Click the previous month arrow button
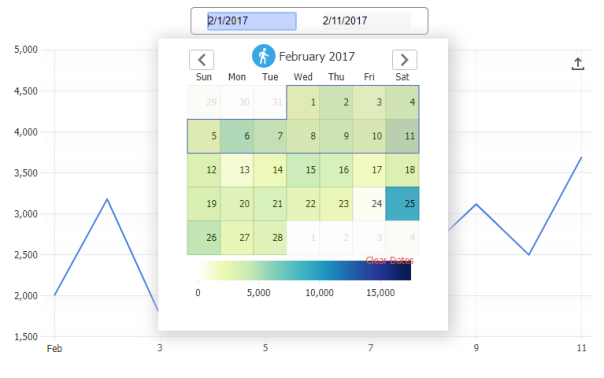The image size is (604, 378). click(201, 60)
